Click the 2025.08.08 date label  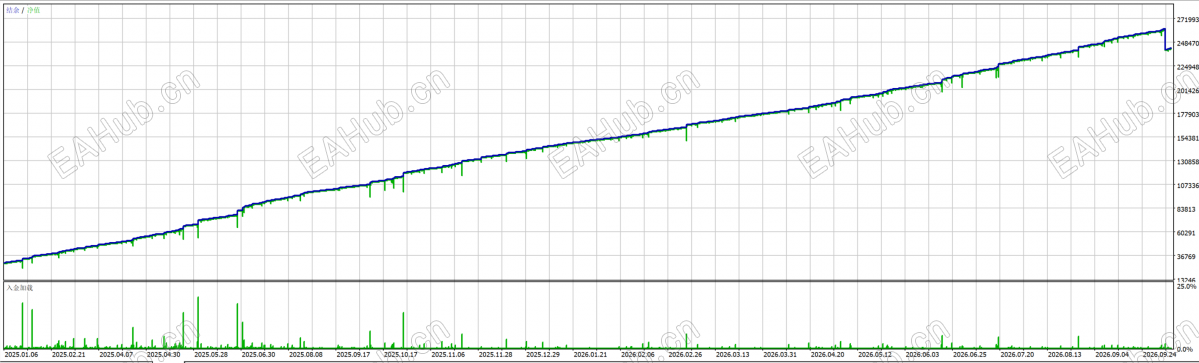307,355
